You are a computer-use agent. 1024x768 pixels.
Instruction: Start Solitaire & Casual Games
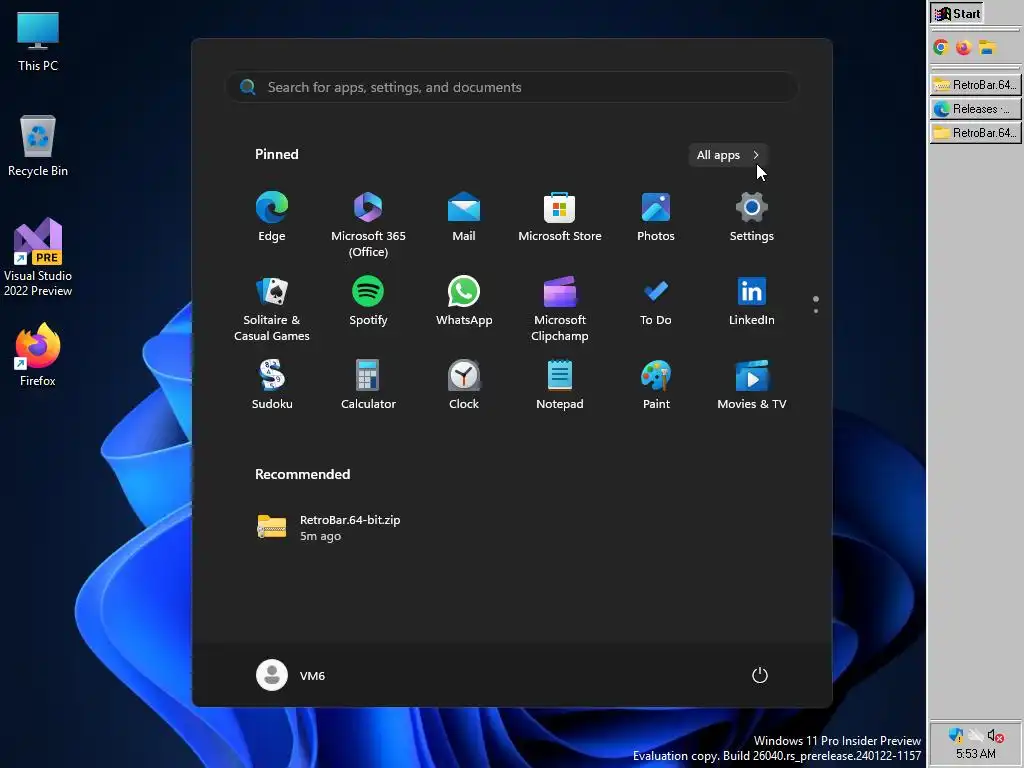(272, 310)
